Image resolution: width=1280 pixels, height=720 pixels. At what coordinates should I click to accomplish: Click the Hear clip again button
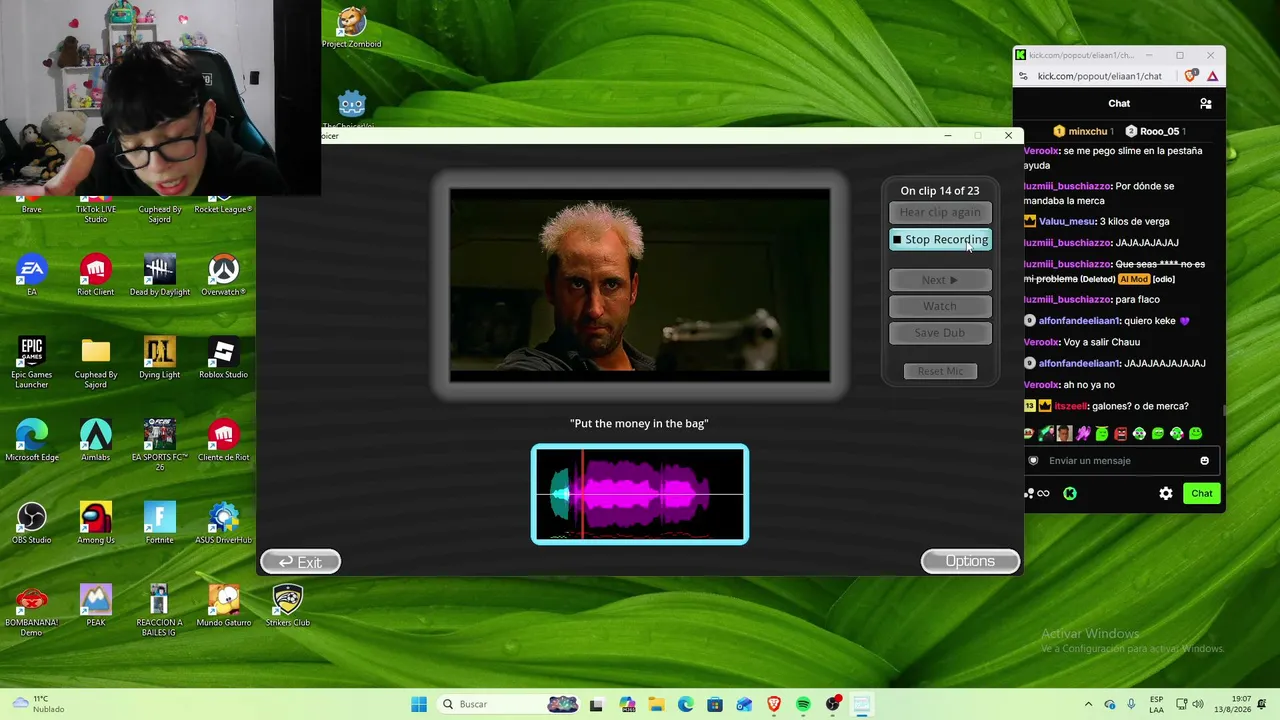[940, 212]
